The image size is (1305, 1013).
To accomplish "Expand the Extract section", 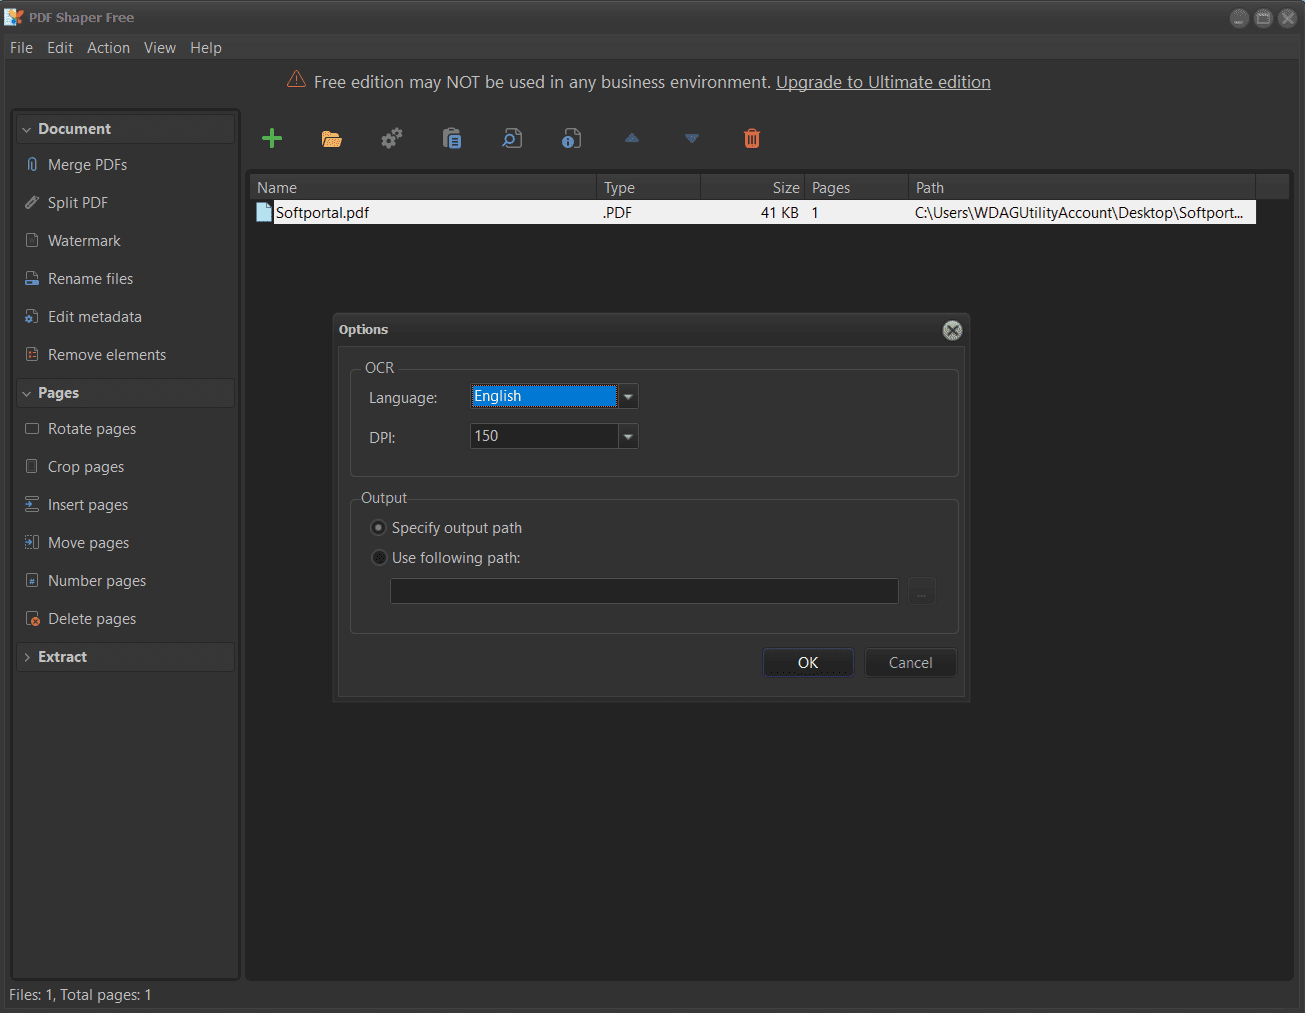I will tap(27, 657).
